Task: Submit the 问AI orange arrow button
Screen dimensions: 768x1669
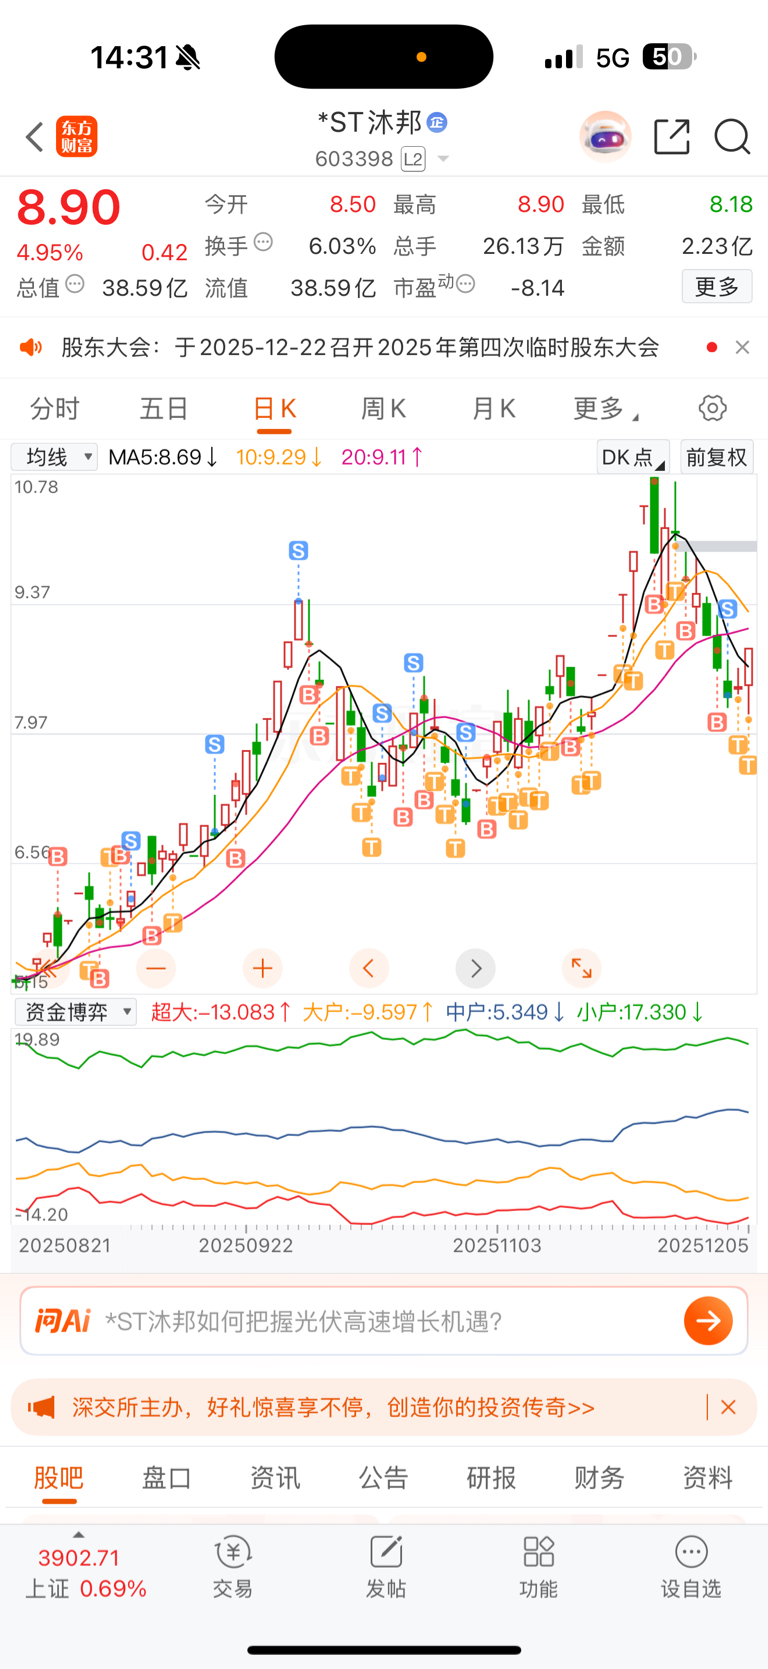Action: tap(708, 1321)
